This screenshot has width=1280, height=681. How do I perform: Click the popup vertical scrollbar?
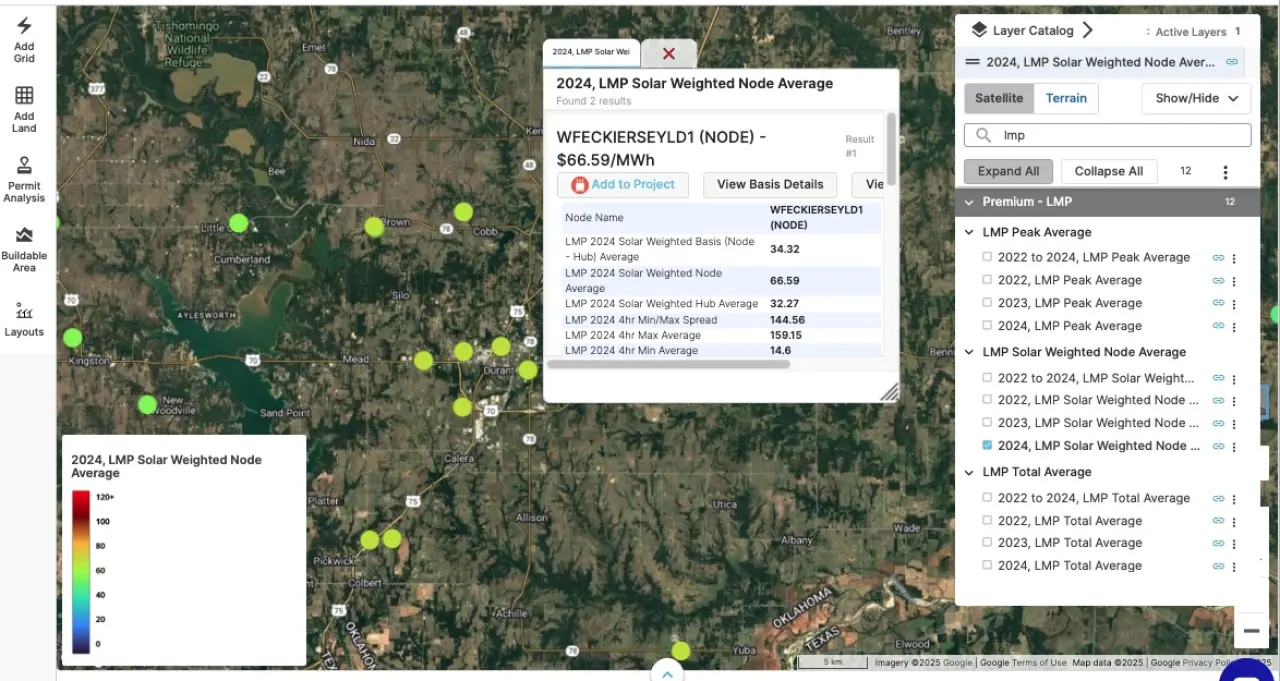[x=891, y=149]
